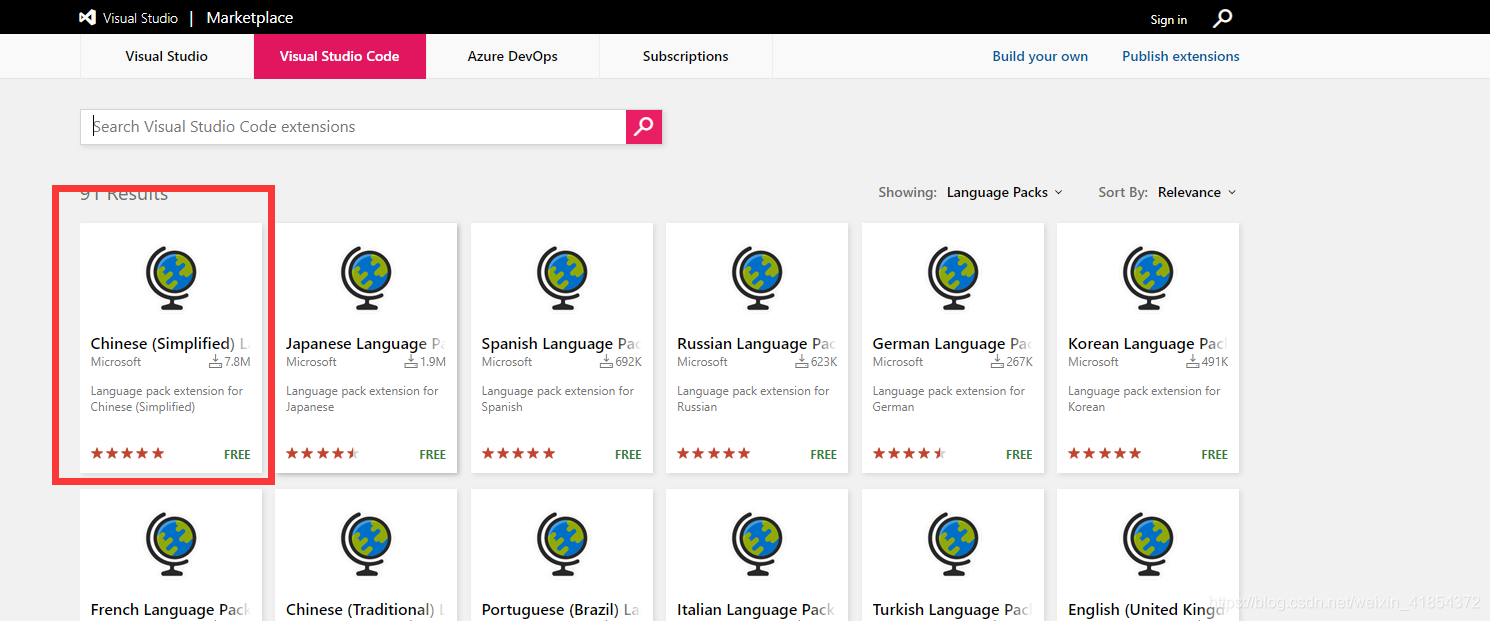Open the Sort By Relevance dropdown
Viewport: 1490px width, 621px height.
coord(1197,192)
